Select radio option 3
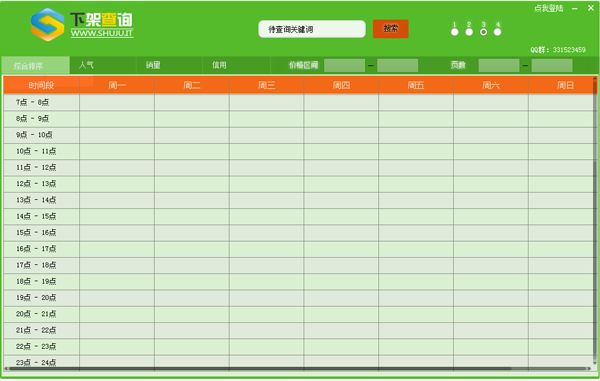The width and height of the screenshot is (600, 381). 484,32
